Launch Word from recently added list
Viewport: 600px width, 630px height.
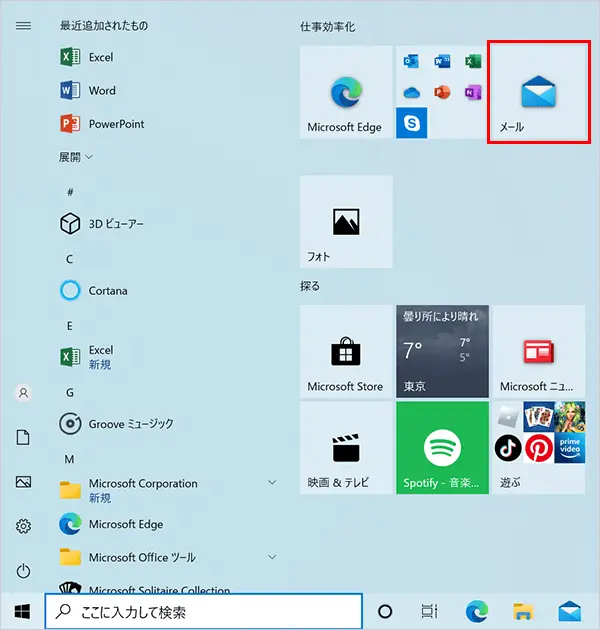click(x=88, y=90)
